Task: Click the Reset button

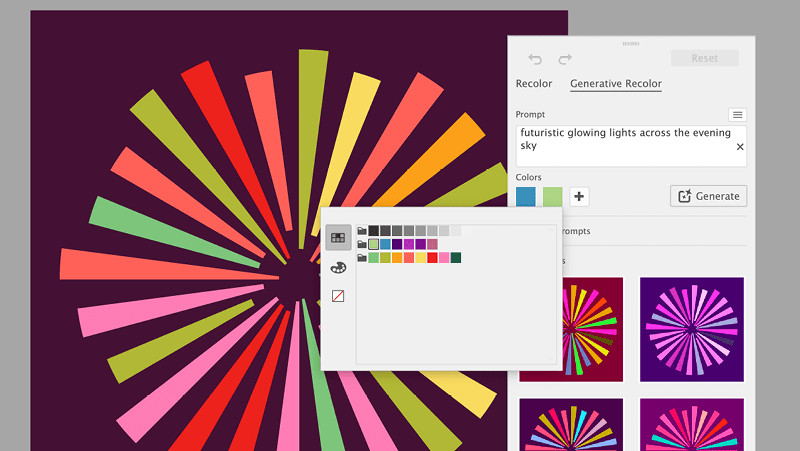Action: coord(705,58)
